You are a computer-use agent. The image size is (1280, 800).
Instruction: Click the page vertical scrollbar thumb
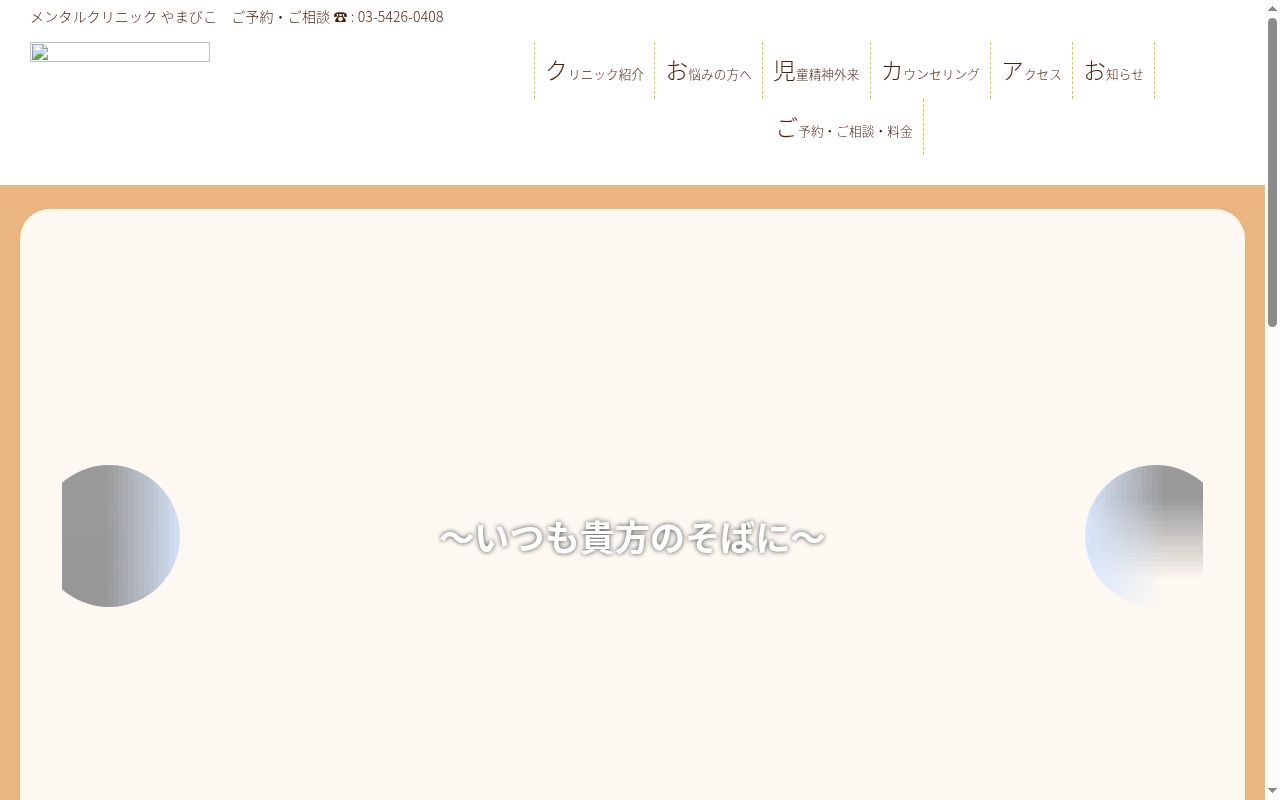[1272, 172]
